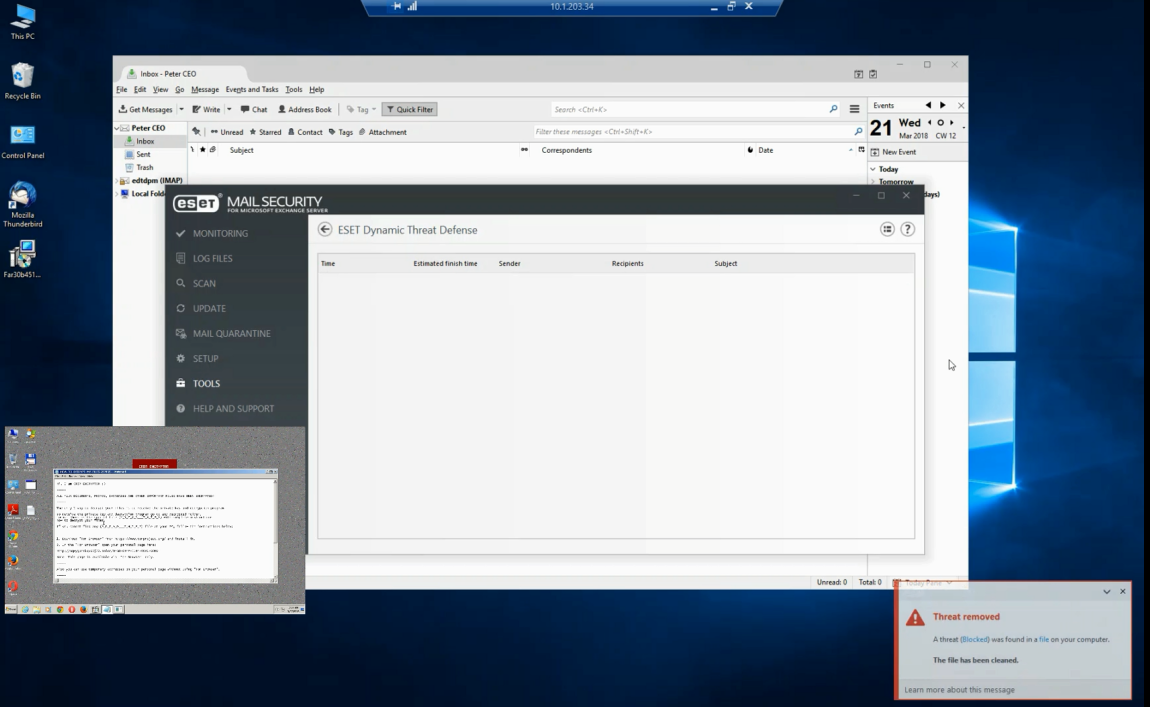The image size is (1150, 707).
Task: Select the Sent folder
Action: pos(143,154)
